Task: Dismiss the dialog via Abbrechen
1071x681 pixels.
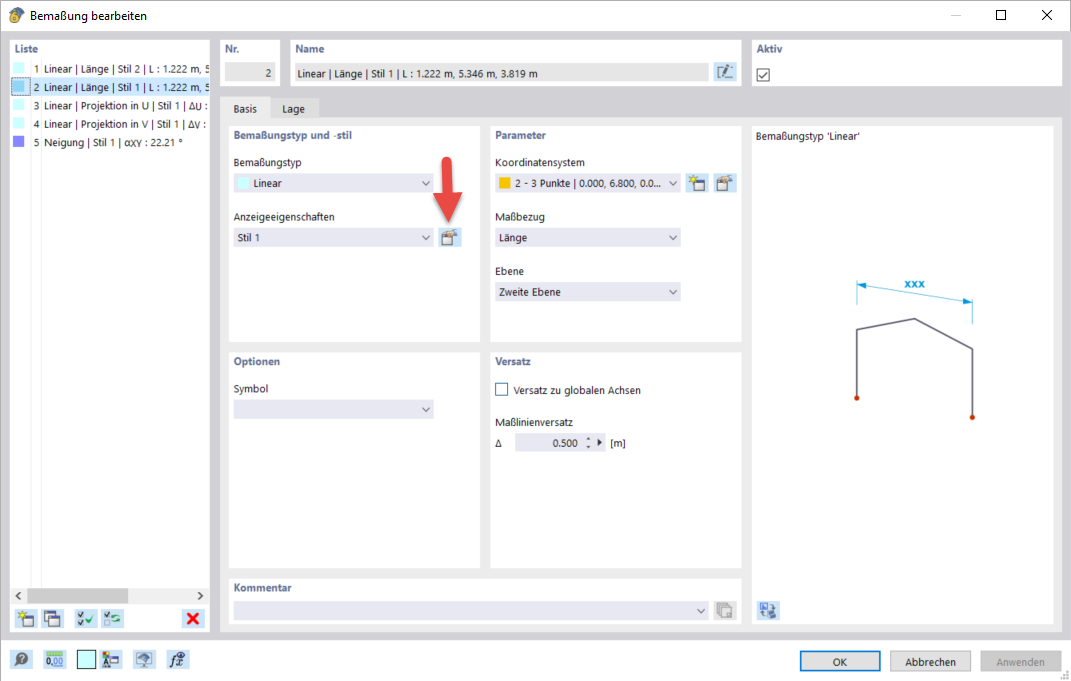Action: [929, 660]
